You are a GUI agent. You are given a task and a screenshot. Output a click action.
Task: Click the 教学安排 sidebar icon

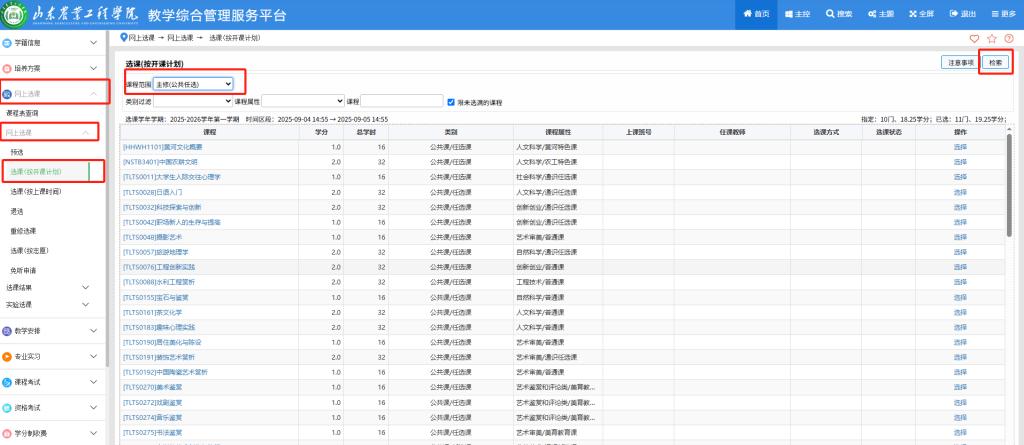point(7,331)
